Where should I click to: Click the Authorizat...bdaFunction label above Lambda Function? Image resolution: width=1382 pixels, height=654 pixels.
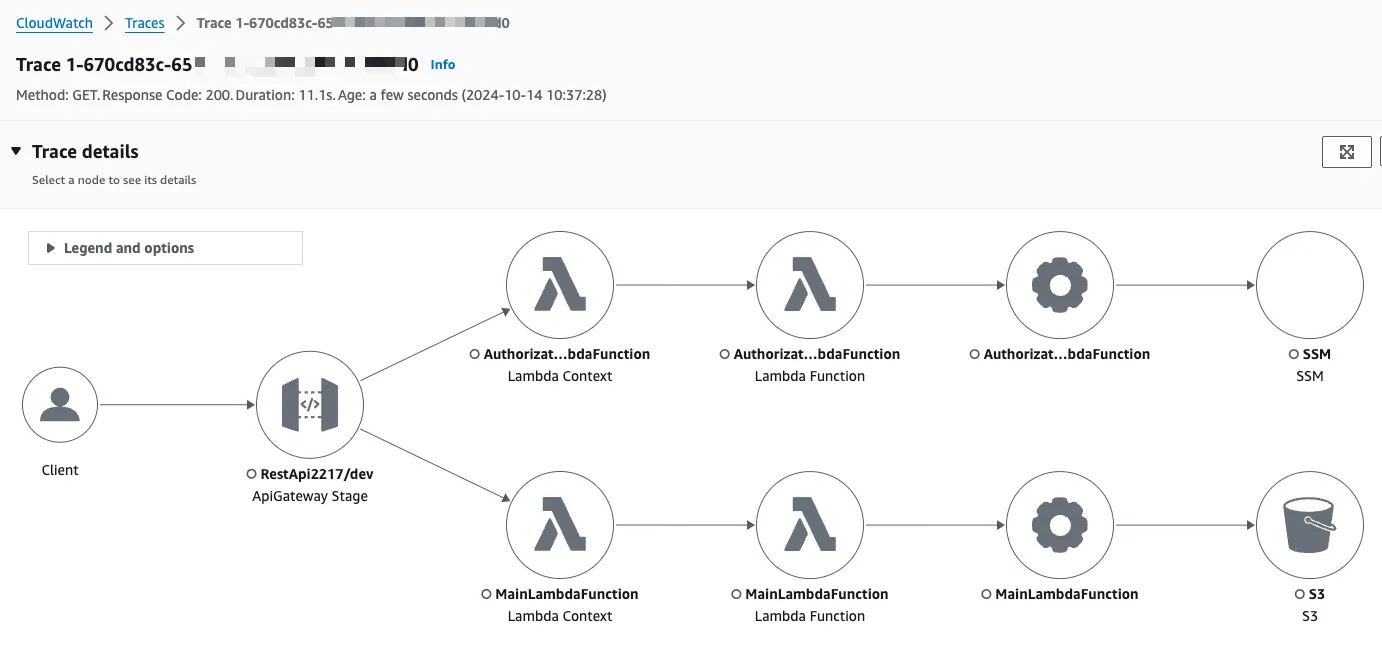817,354
